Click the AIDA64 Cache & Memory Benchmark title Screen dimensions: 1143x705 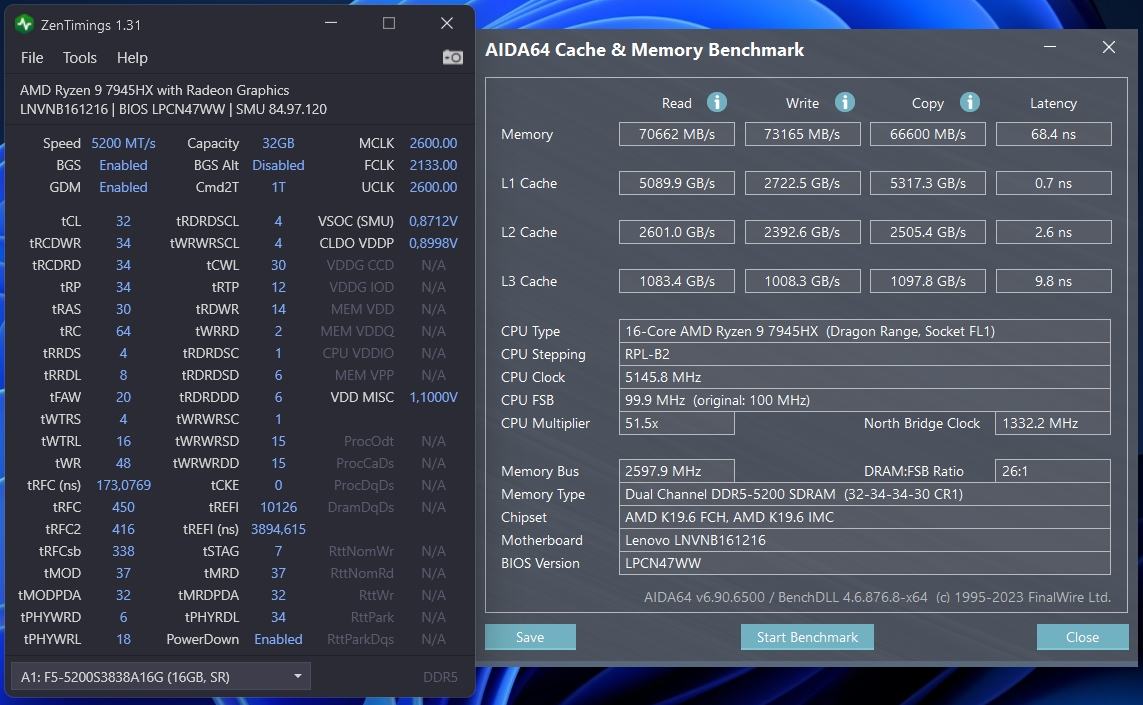tap(644, 50)
